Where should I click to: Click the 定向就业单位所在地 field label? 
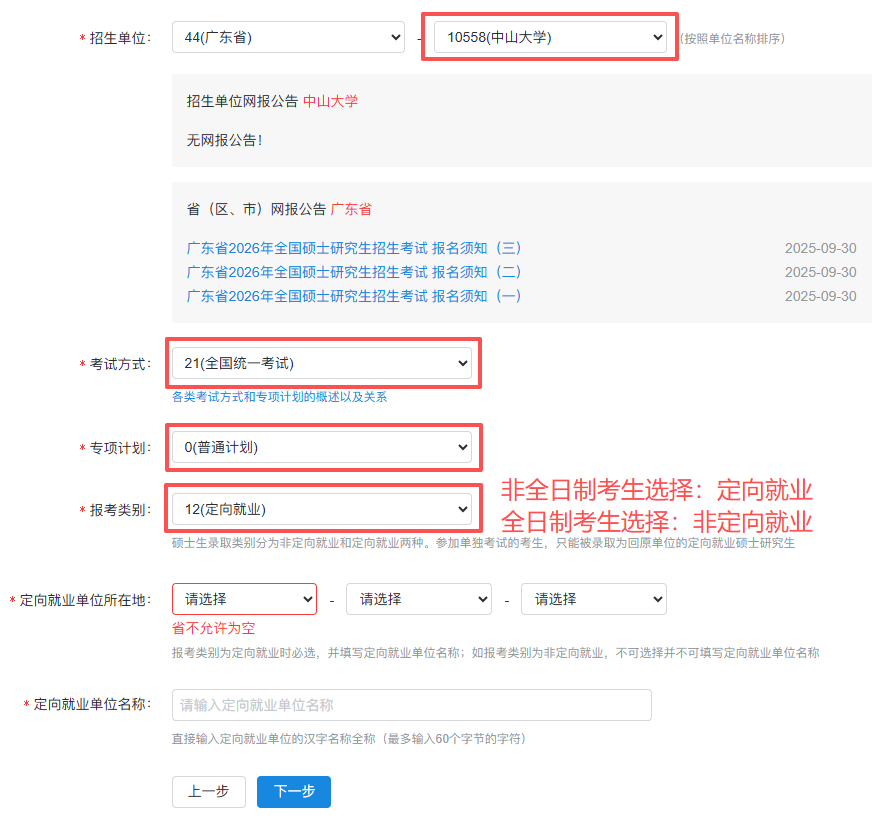coord(84,600)
